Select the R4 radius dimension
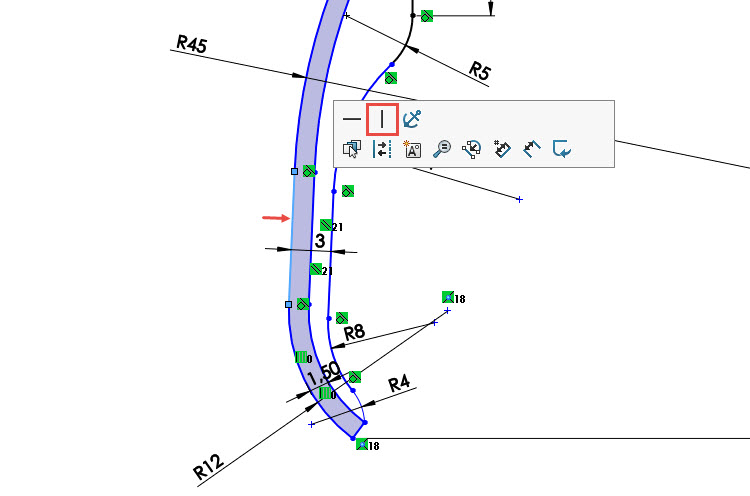This screenshot has width=750, height=496. click(400, 382)
